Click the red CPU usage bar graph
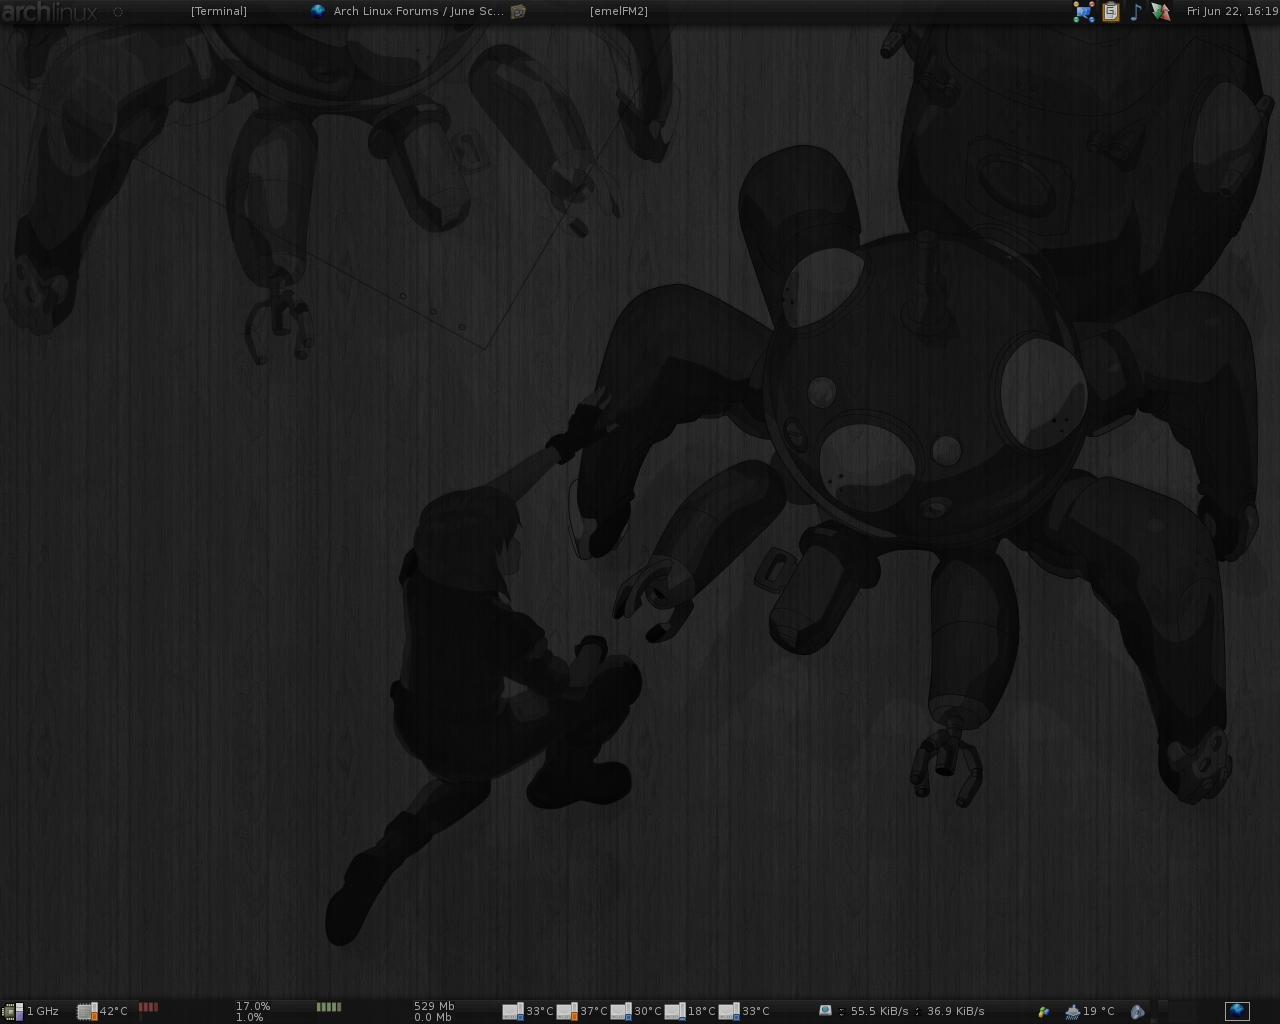 (148, 1007)
